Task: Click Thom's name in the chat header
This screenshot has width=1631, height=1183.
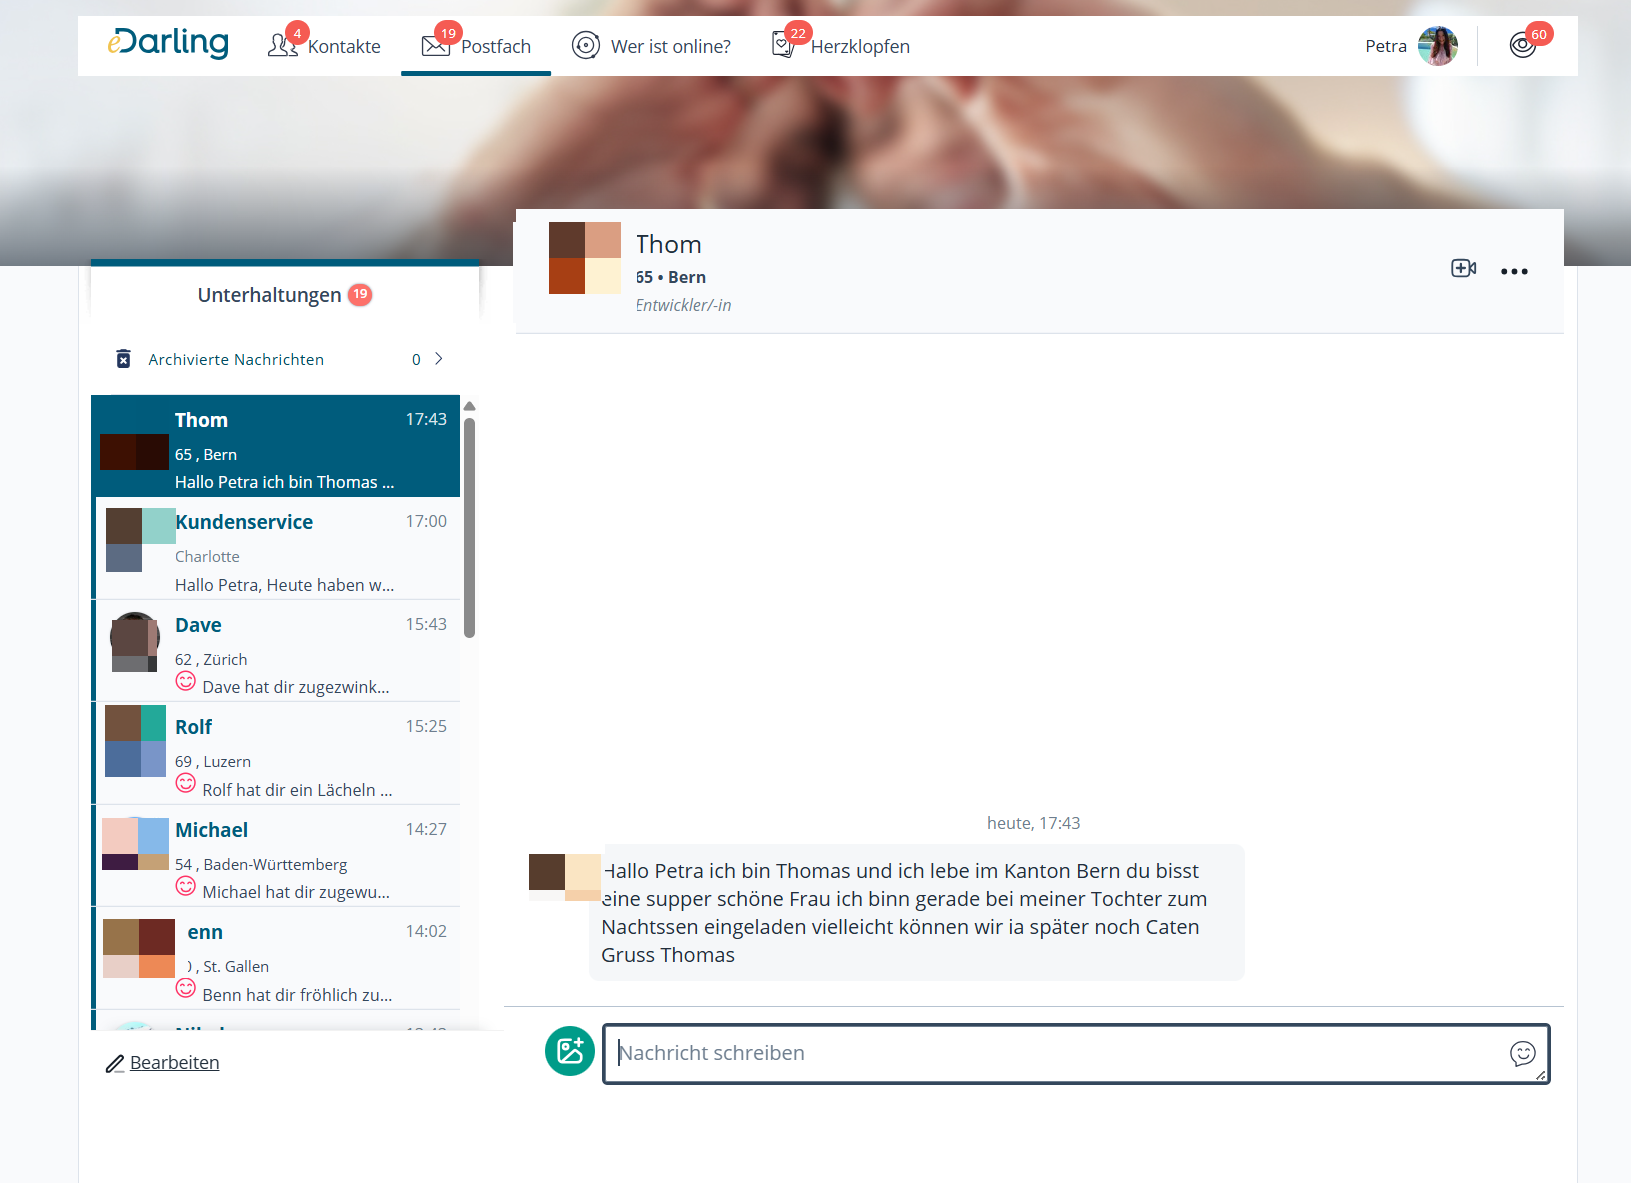Action: (669, 244)
